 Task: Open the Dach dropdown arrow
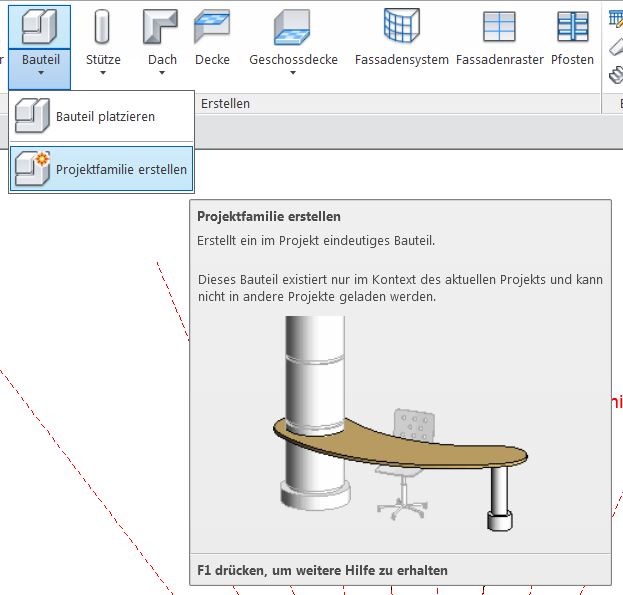click(x=161, y=73)
